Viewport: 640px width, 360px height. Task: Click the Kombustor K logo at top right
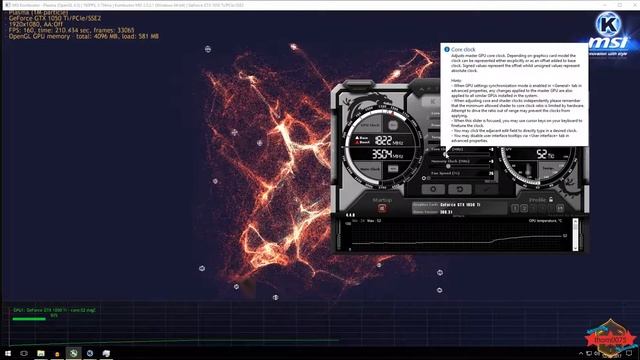tap(608, 24)
